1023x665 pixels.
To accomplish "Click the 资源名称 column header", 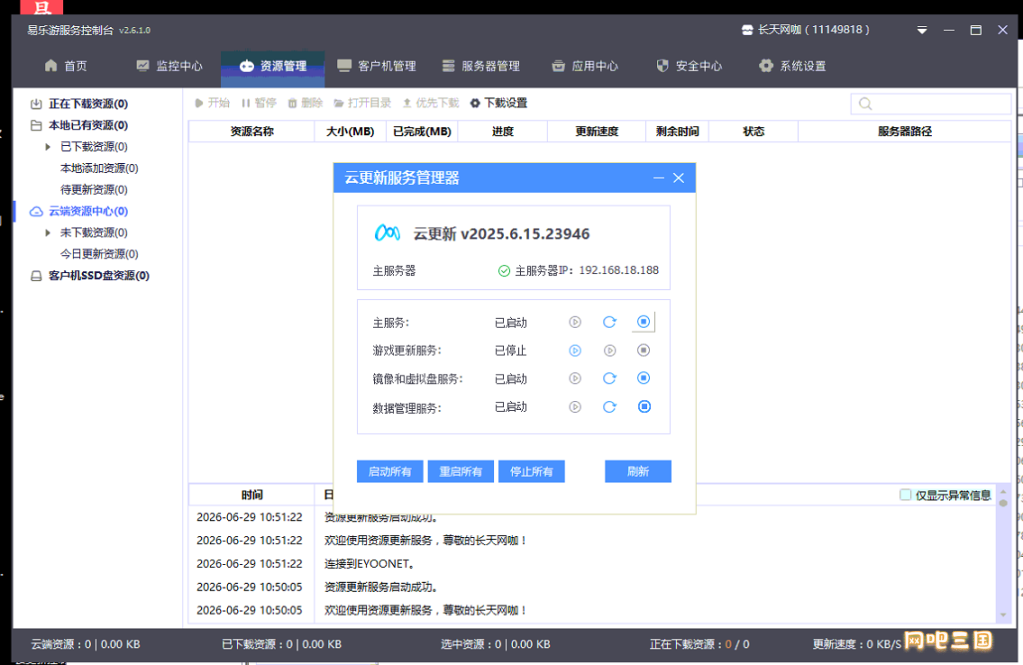I will 252,131.
